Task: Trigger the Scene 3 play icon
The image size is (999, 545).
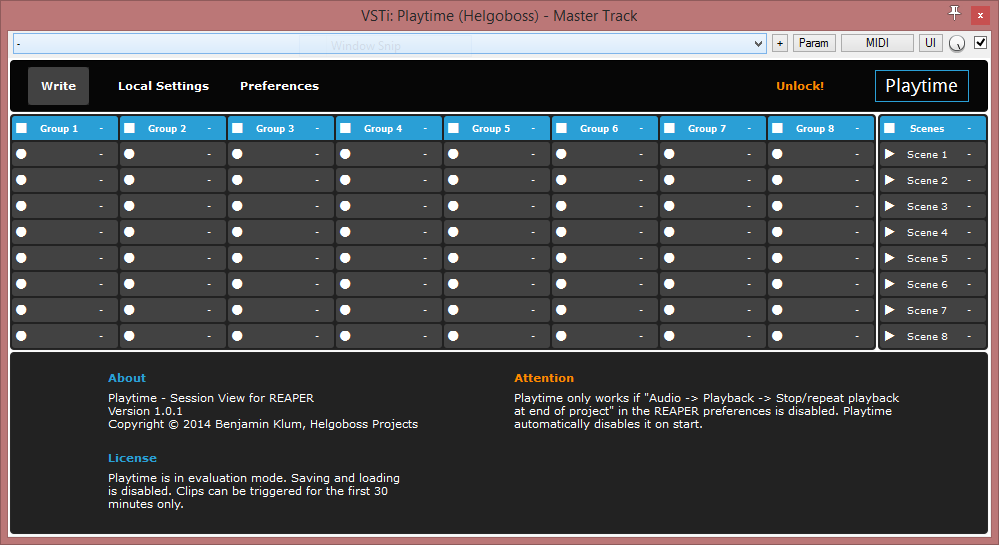Action: [889, 207]
